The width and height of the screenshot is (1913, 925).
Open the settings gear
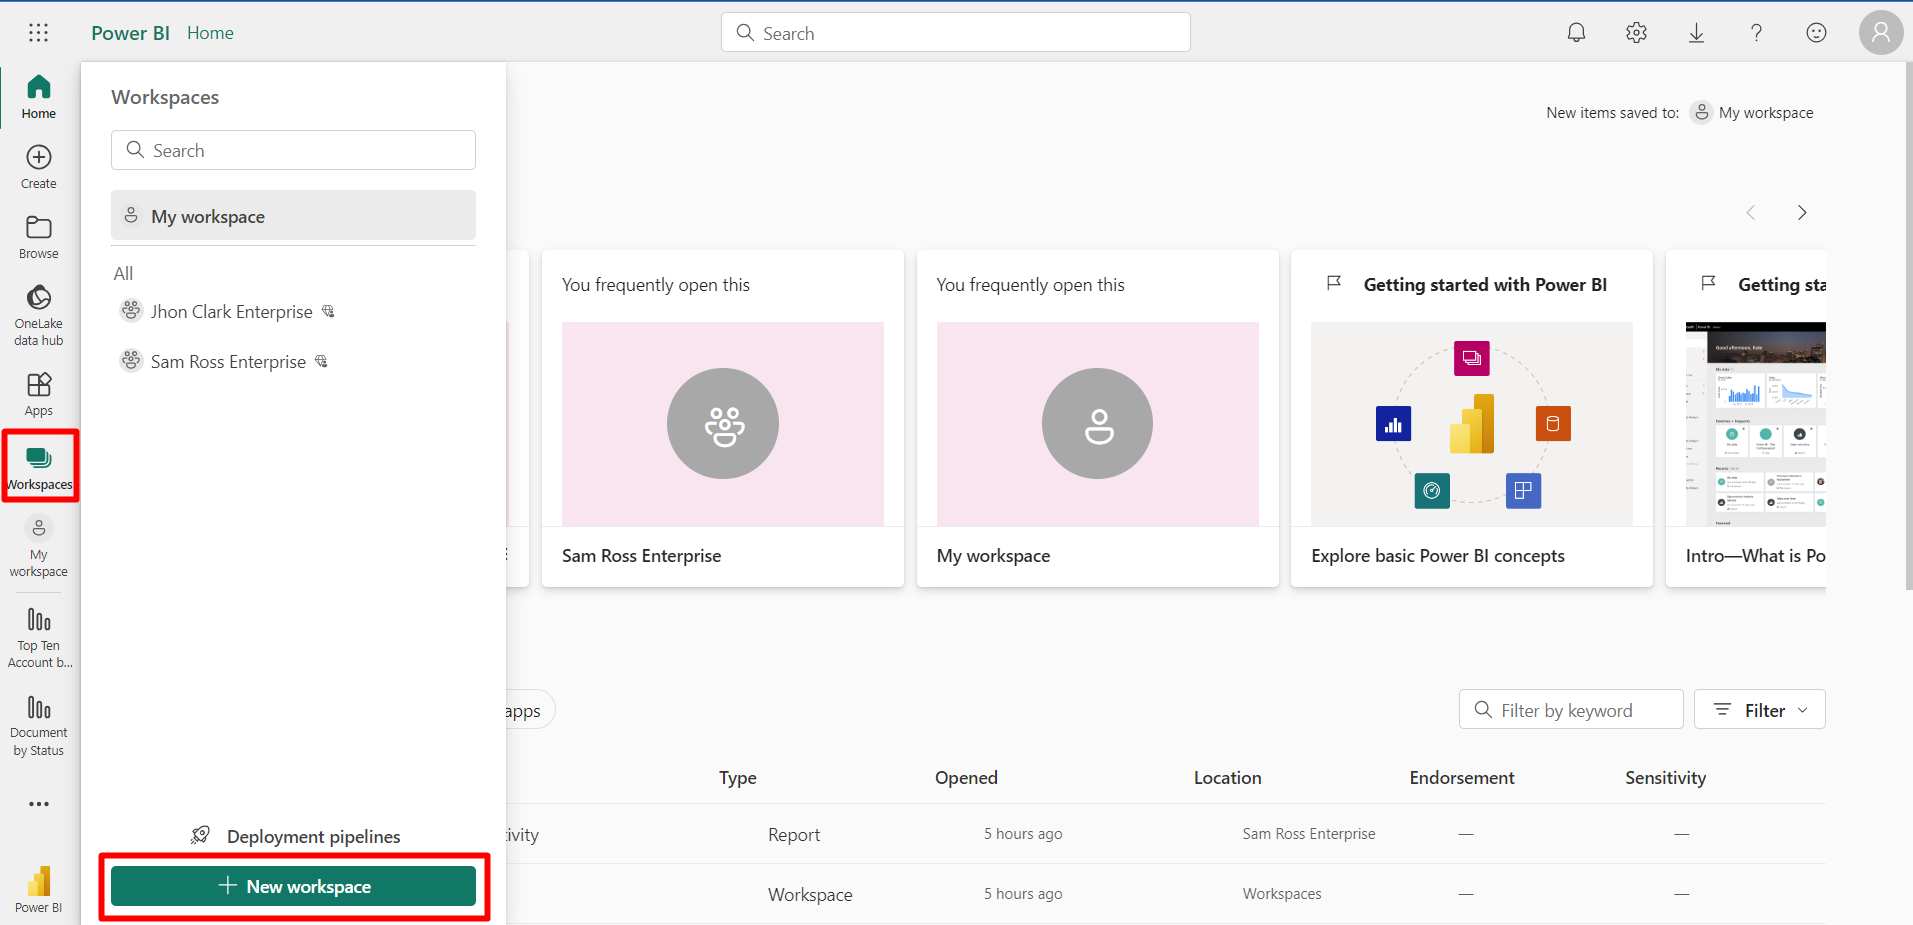coord(1636,33)
